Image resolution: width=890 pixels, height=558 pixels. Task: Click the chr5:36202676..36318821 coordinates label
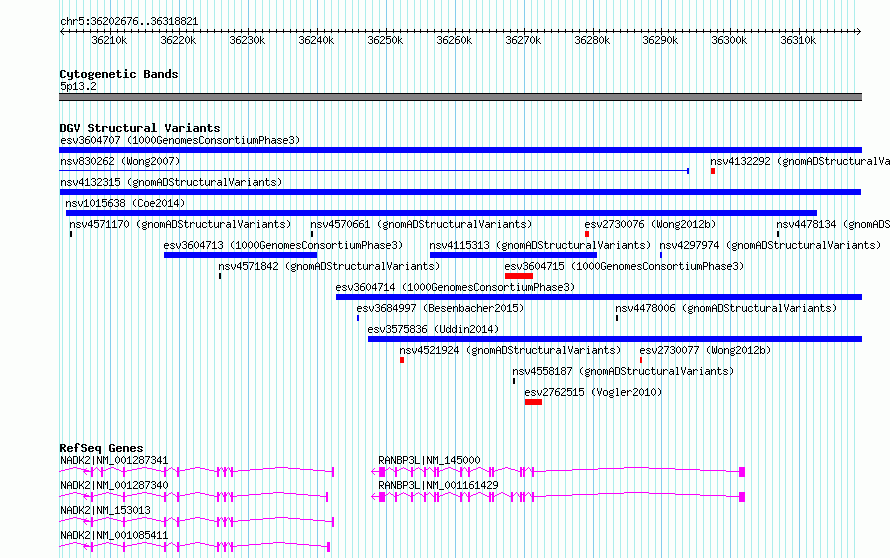pyautogui.click(x=129, y=22)
